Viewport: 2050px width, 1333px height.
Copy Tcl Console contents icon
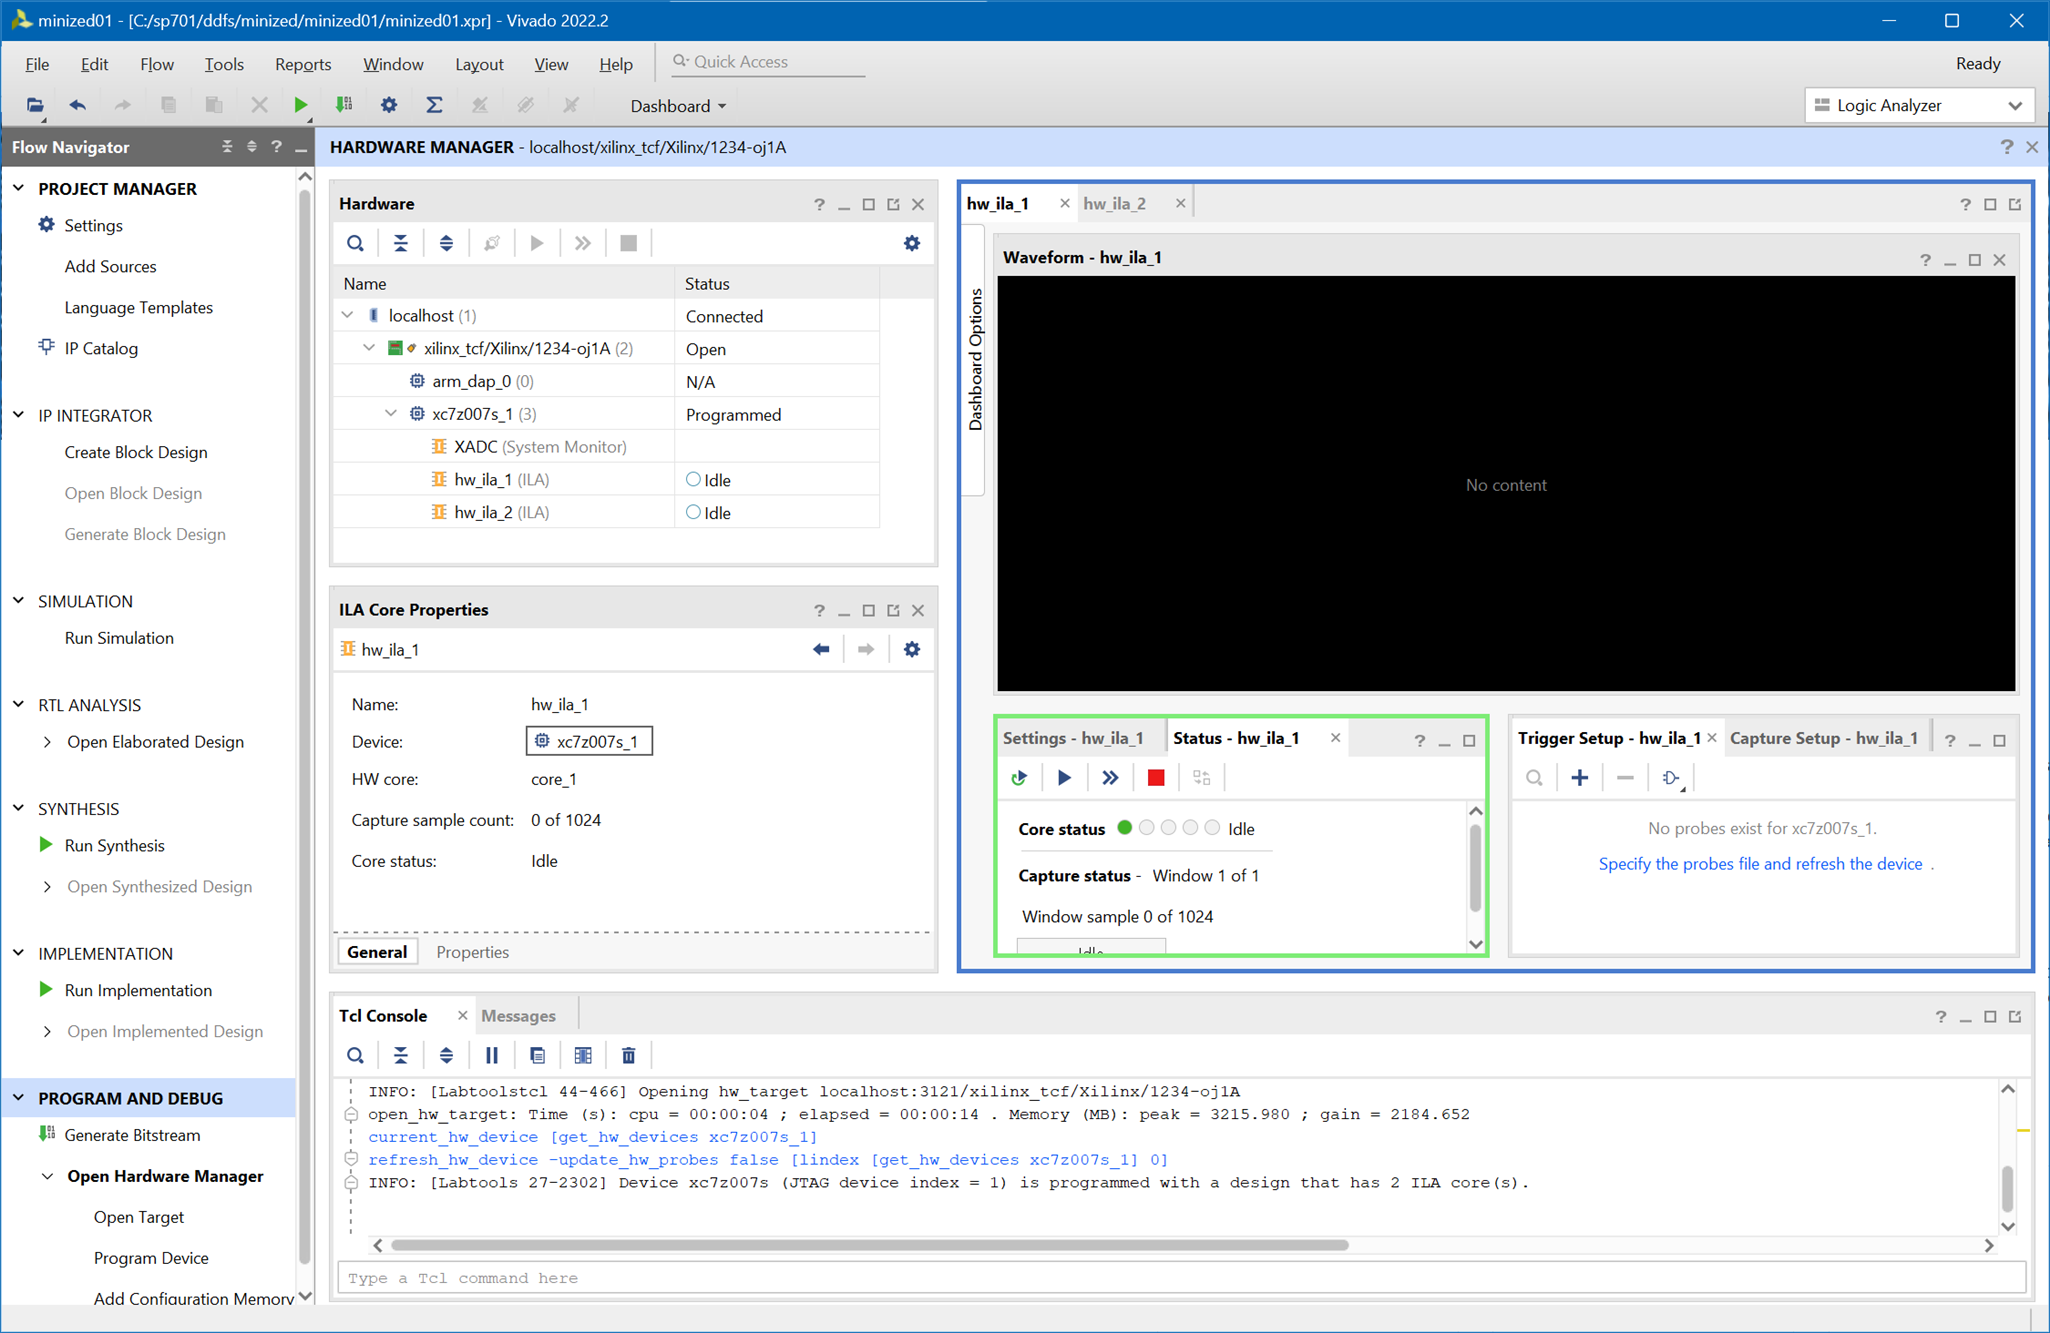click(538, 1056)
